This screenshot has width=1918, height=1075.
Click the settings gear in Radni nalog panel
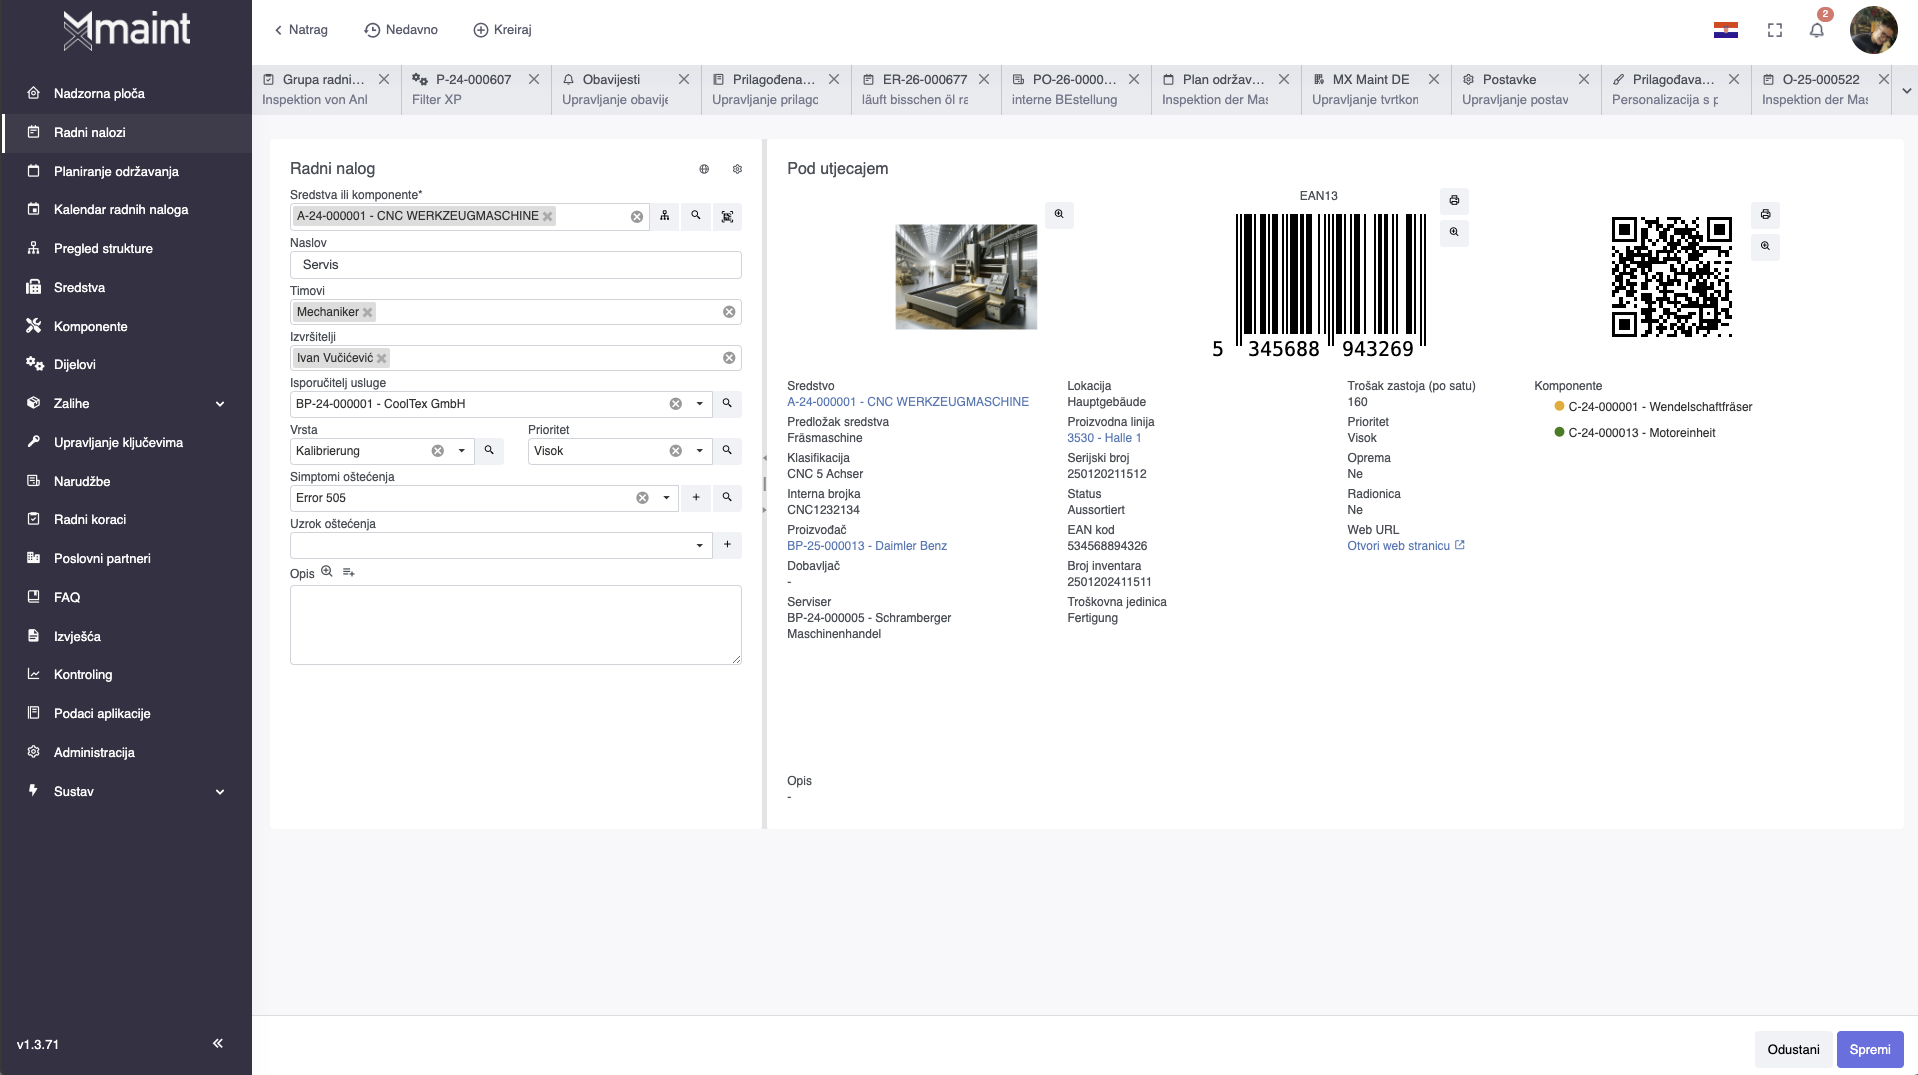point(737,169)
